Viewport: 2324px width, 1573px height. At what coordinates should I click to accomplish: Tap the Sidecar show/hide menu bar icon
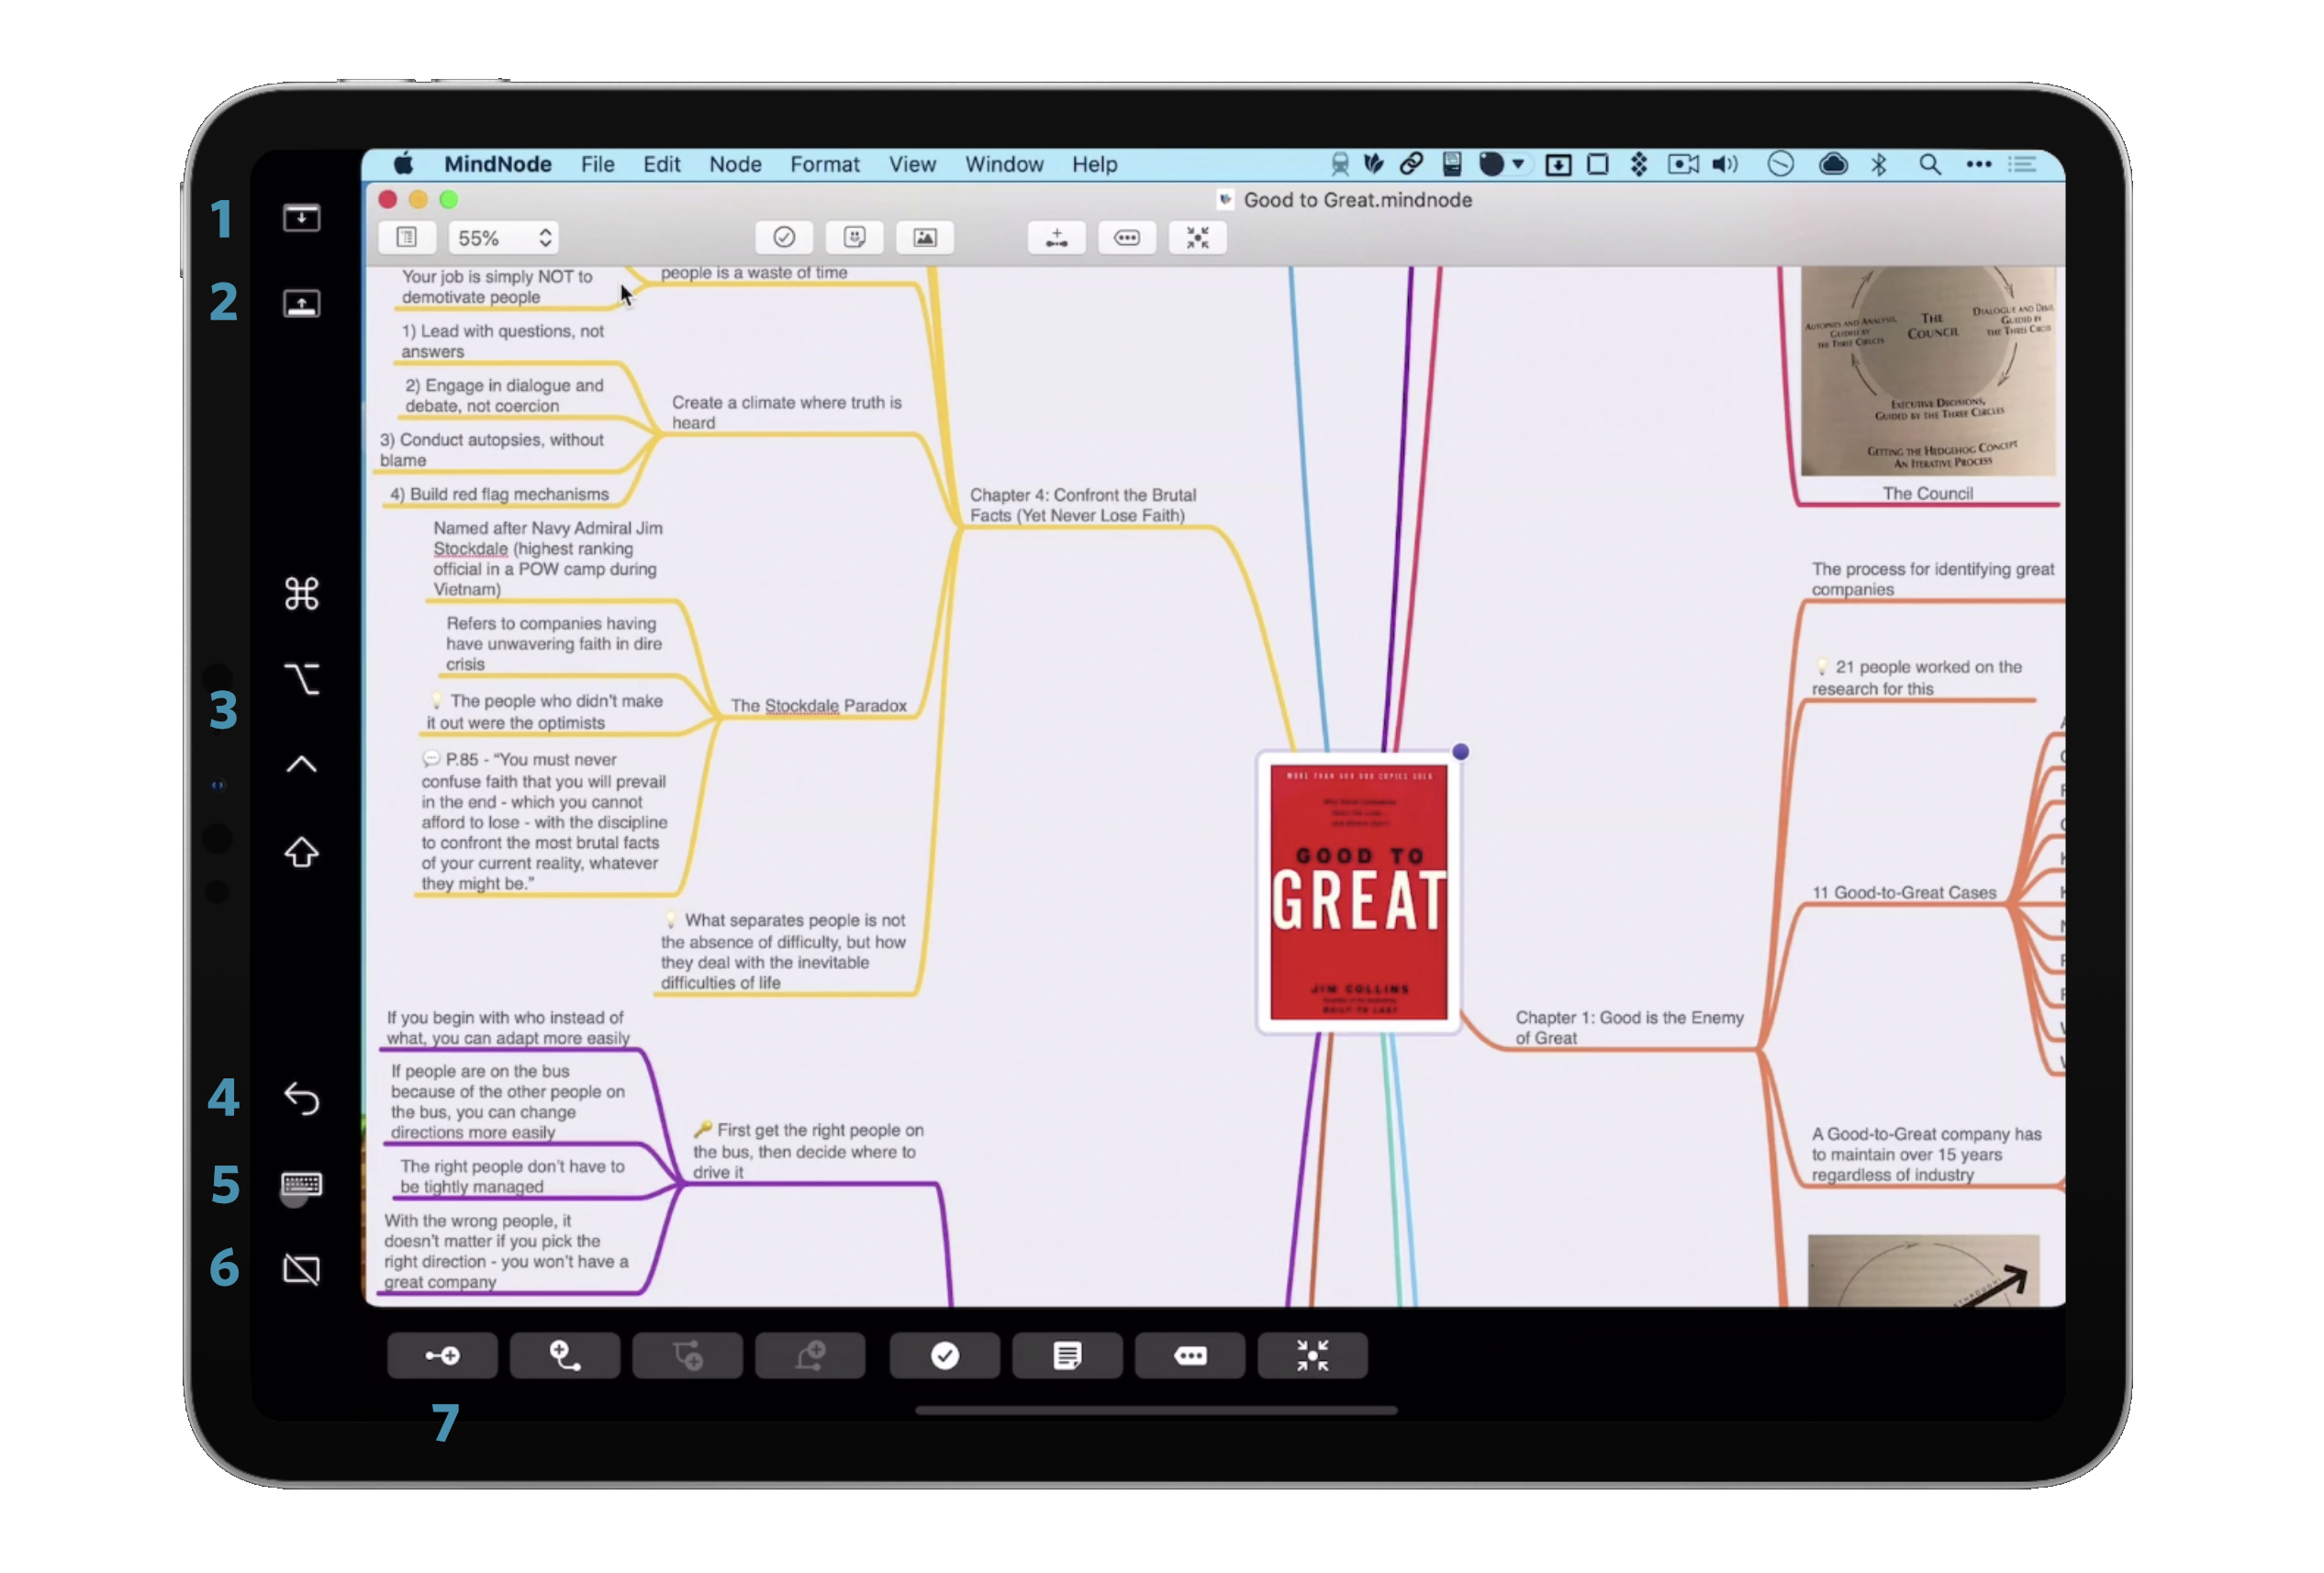click(x=301, y=217)
